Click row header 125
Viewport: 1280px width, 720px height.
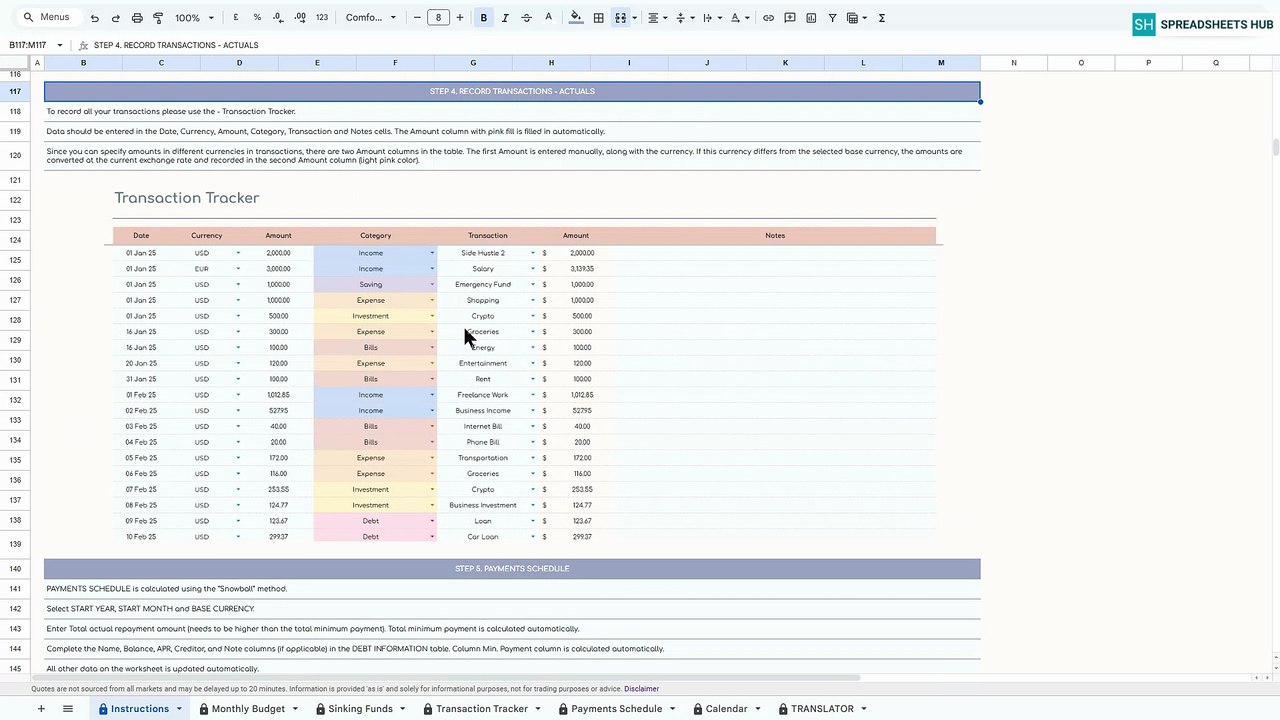pos(15,260)
